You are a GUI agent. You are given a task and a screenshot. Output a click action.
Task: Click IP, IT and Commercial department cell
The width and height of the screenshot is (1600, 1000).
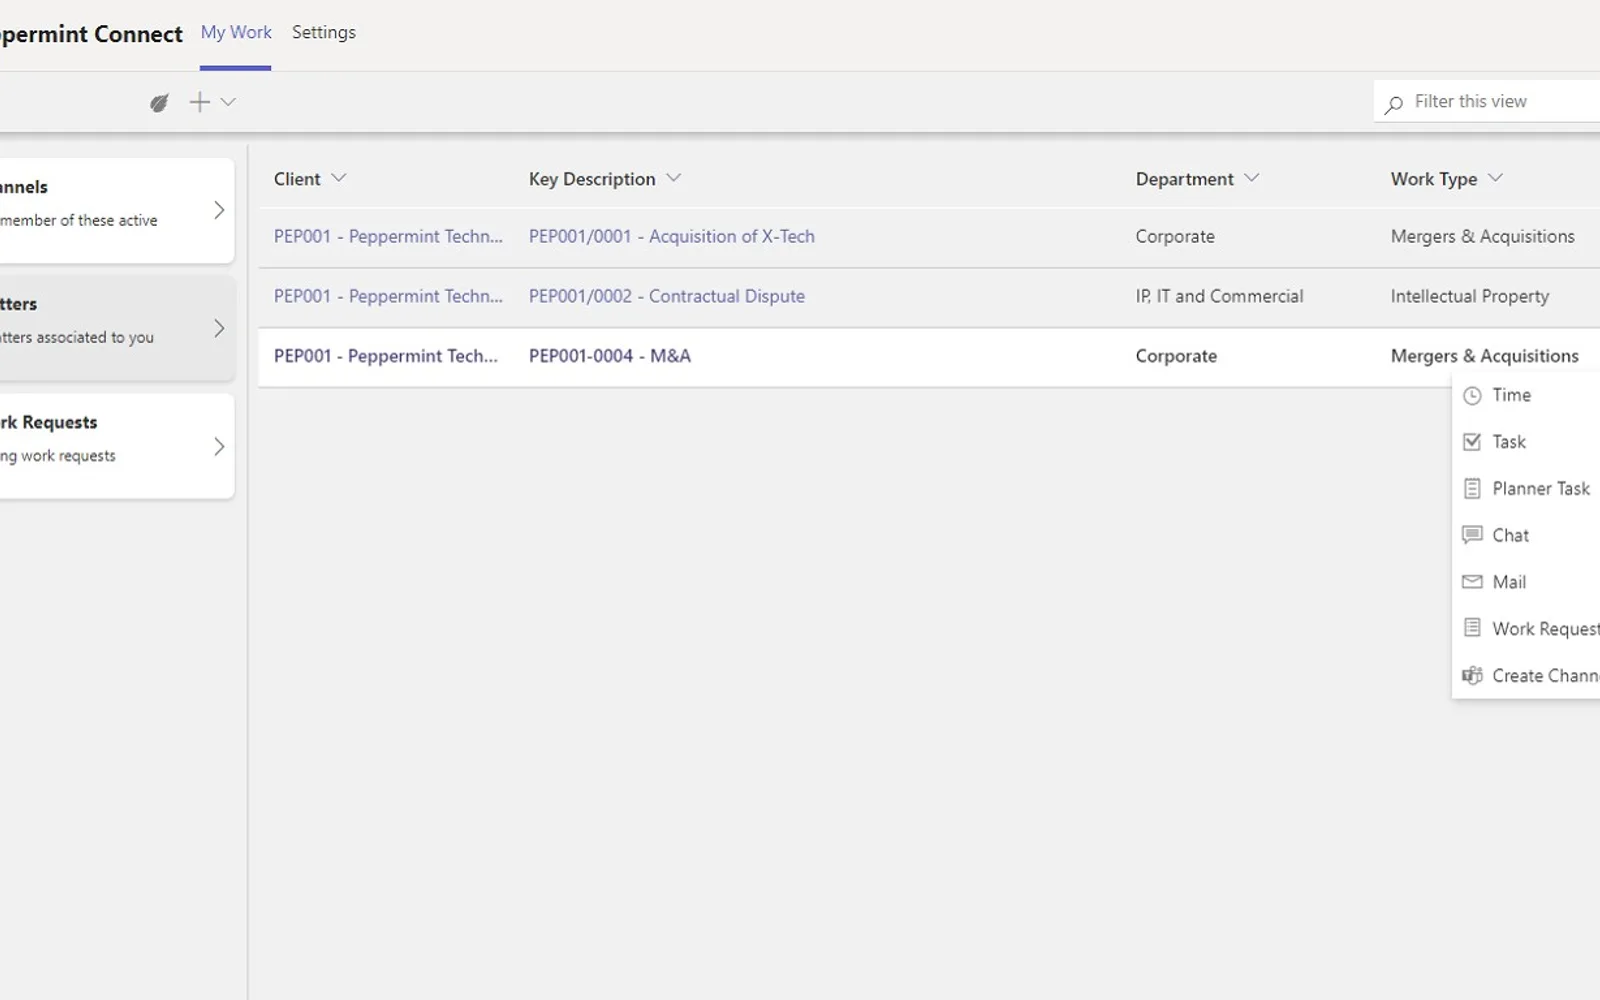(x=1220, y=296)
